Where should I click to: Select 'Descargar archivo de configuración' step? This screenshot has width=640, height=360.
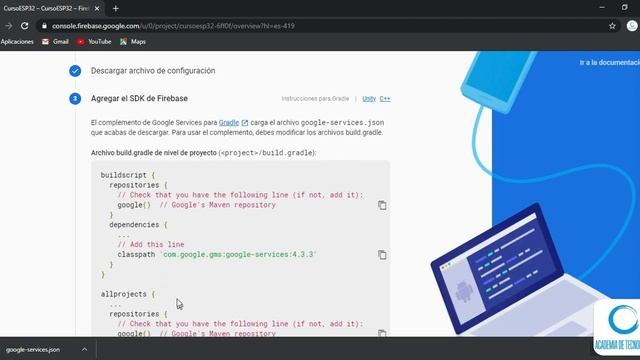(153, 71)
